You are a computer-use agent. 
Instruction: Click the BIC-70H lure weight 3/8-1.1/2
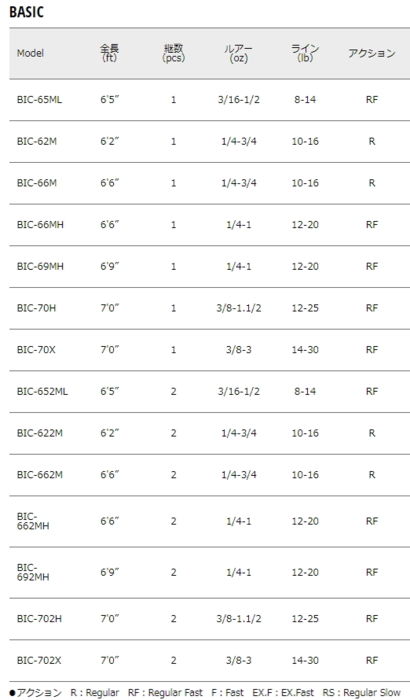[238, 308]
